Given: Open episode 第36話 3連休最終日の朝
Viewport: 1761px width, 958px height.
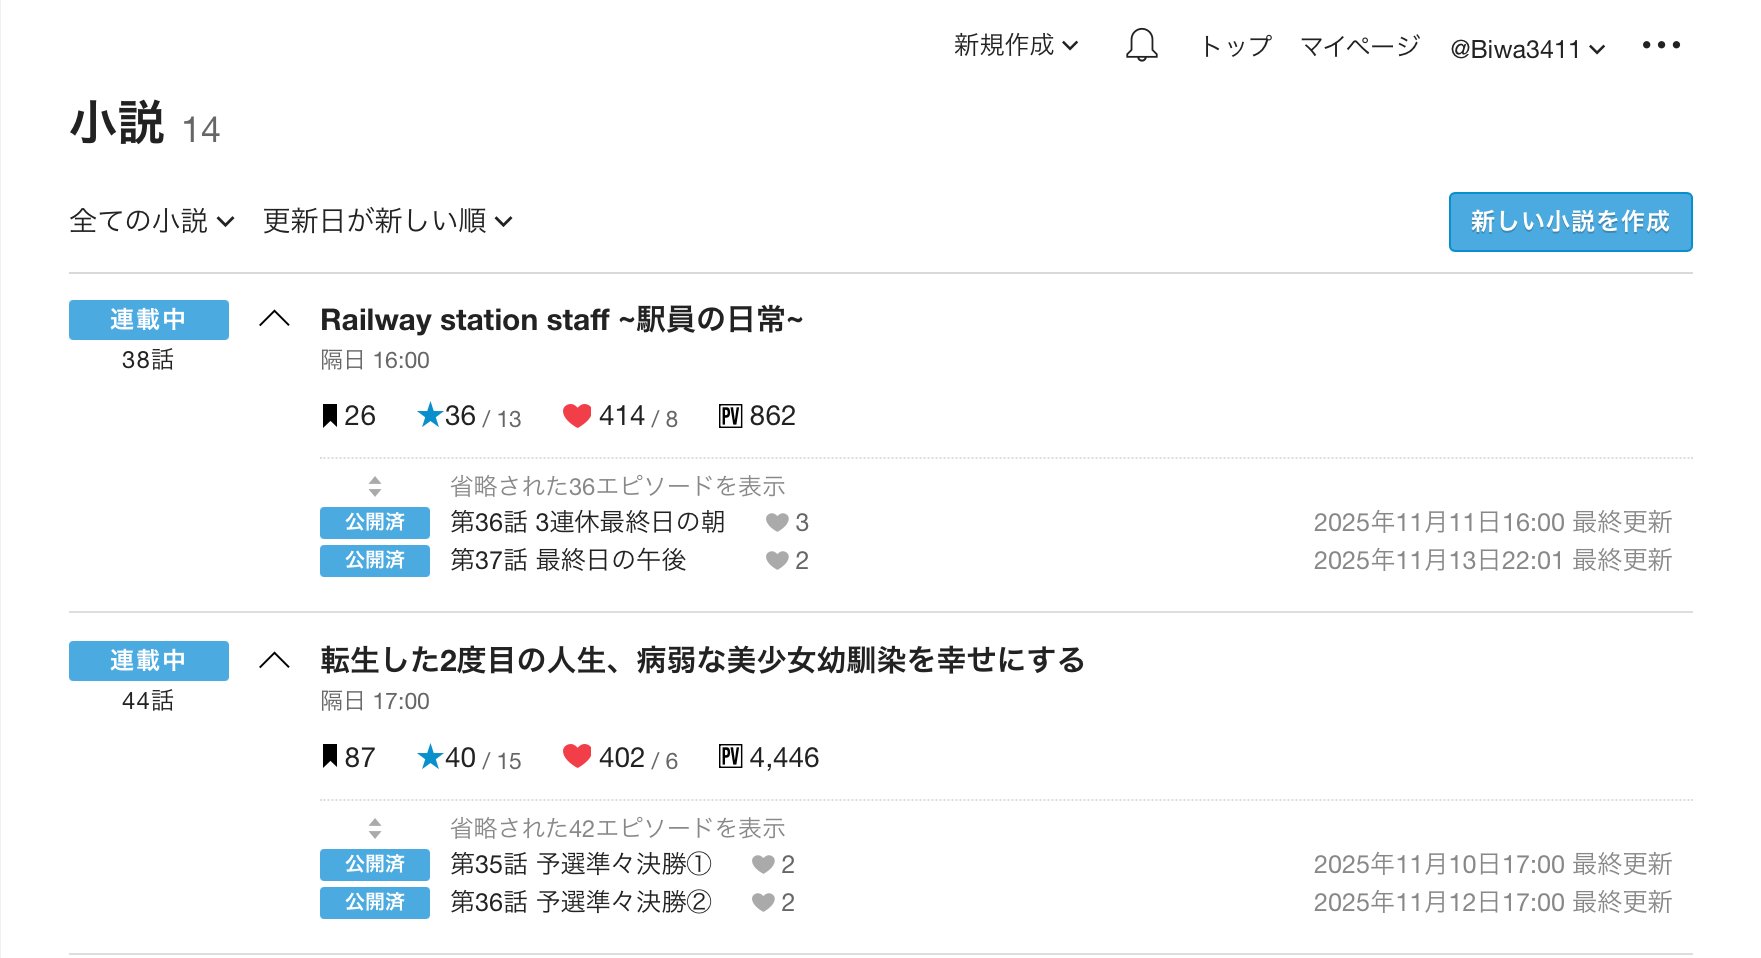Looking at the screenshot, I should (x=587, y=522).
